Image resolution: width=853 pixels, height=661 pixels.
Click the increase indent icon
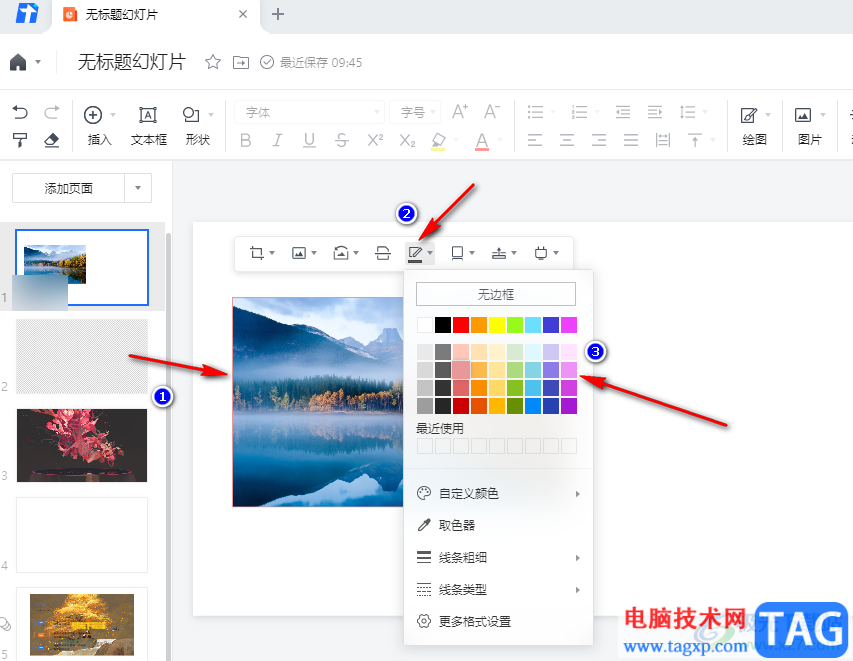655,113
